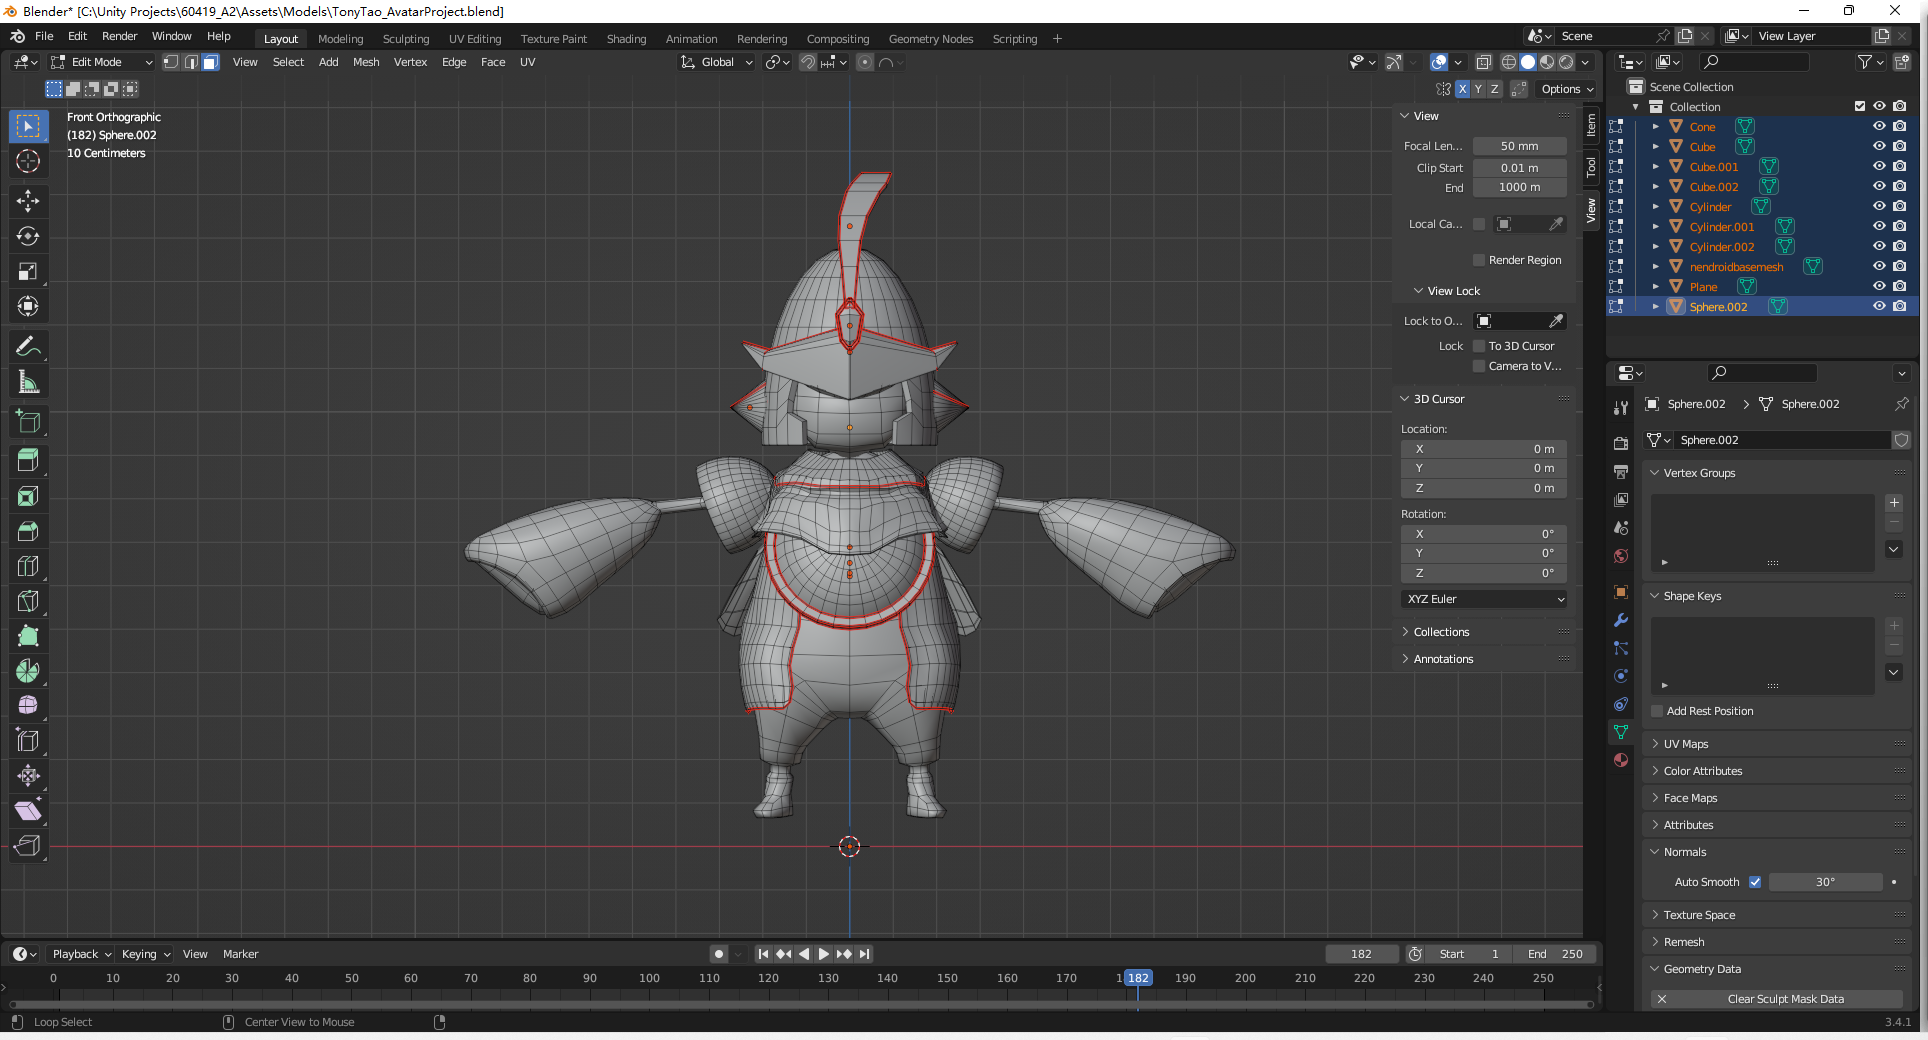This screenshot has width=1928, height=1040.
Task: Open the XYZ Euler rotation dropdown
Action: coord(1485,599)
